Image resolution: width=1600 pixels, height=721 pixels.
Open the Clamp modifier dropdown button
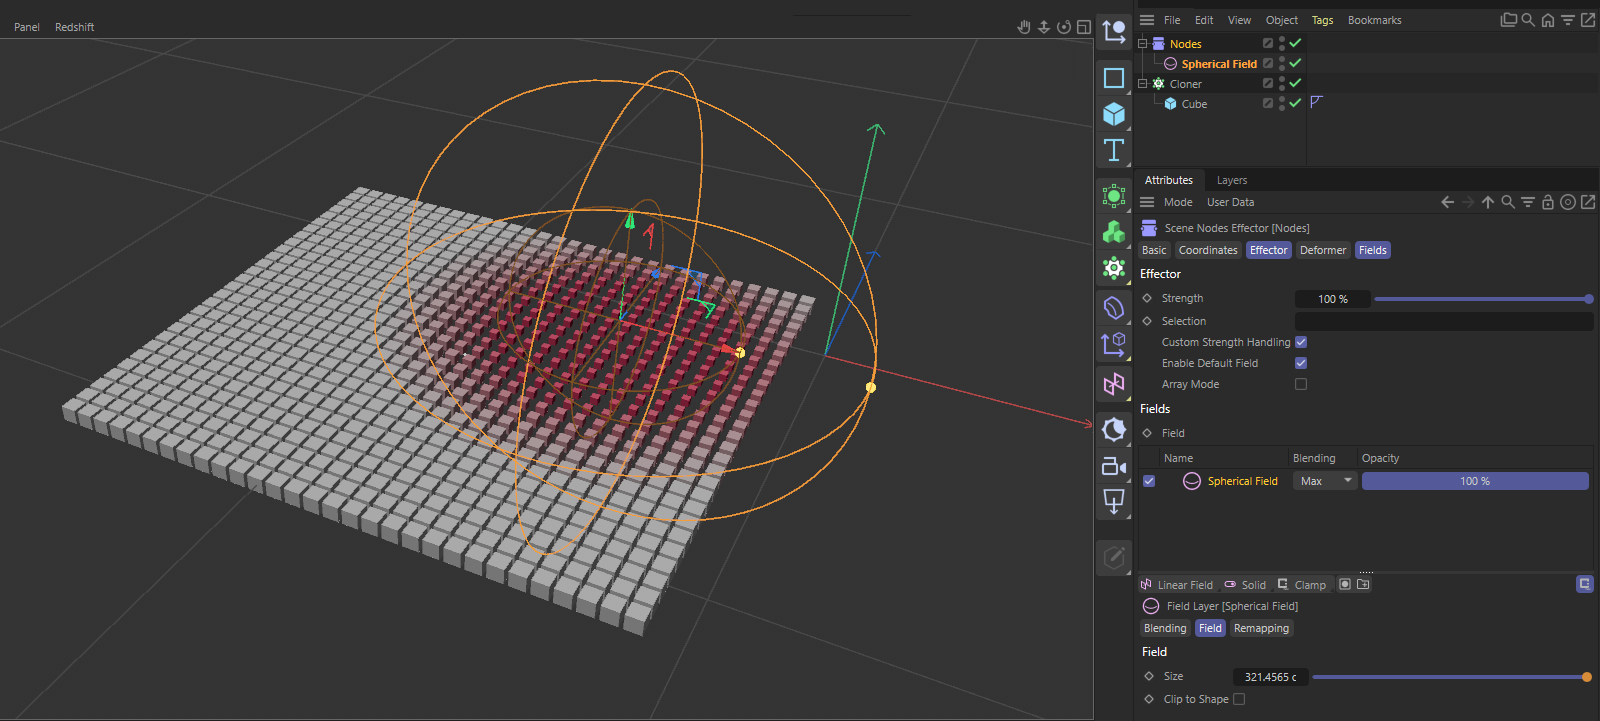pyautogui.click(x=1302, y=585)
